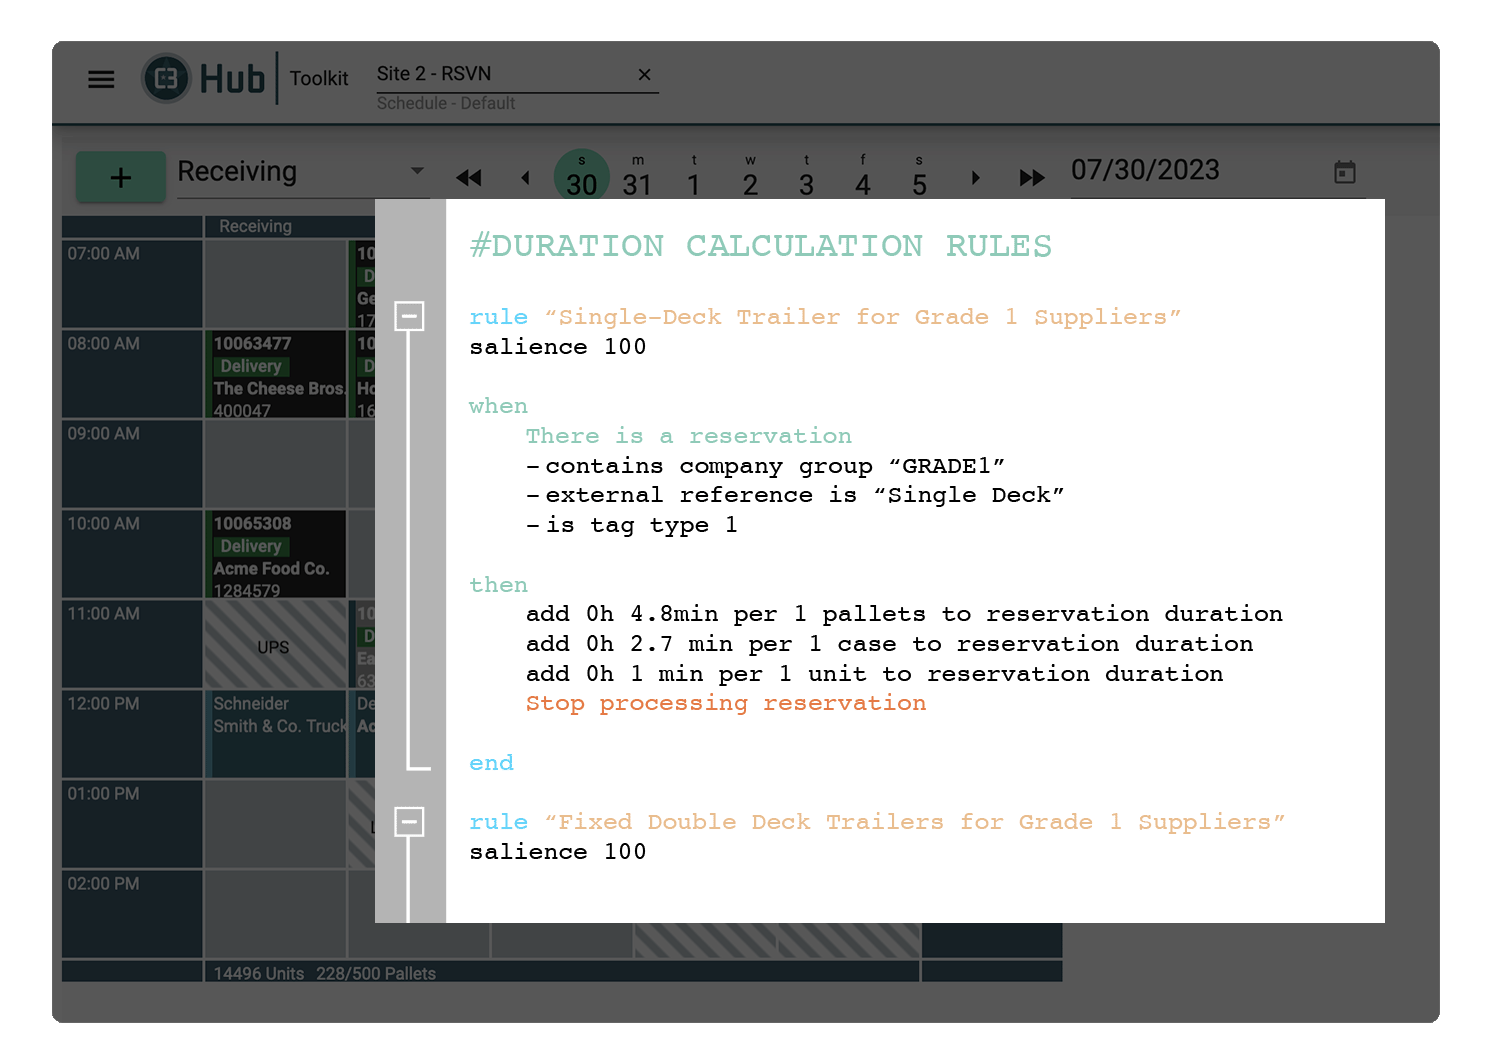Click the 01:00 PM time row
The height and width of the screenshot is (1062, 1500).
pyautogui.click(x=132, y=824)
